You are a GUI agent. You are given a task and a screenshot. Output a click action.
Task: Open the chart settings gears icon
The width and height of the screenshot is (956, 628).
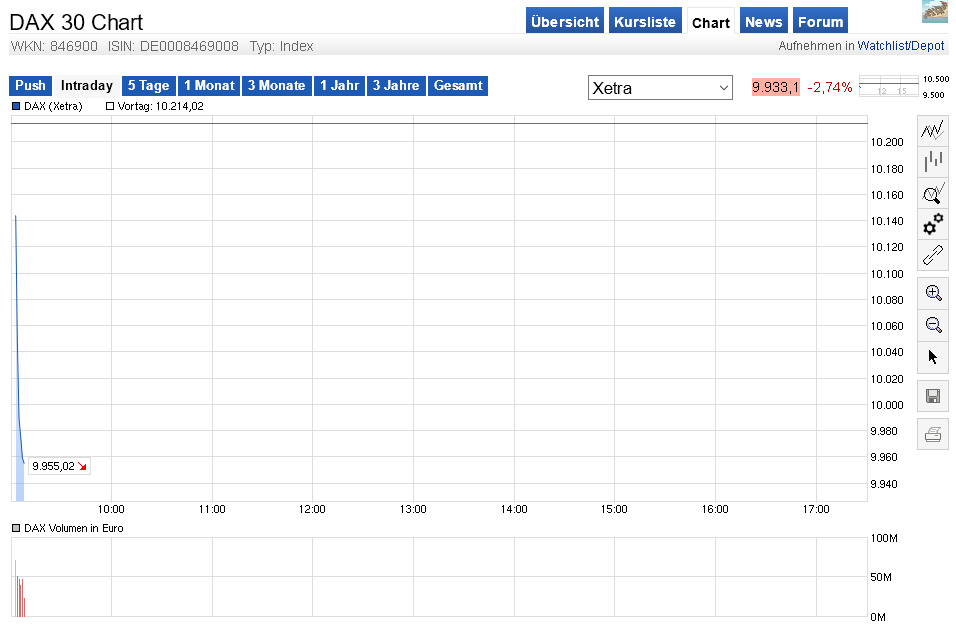click(932, 224)
